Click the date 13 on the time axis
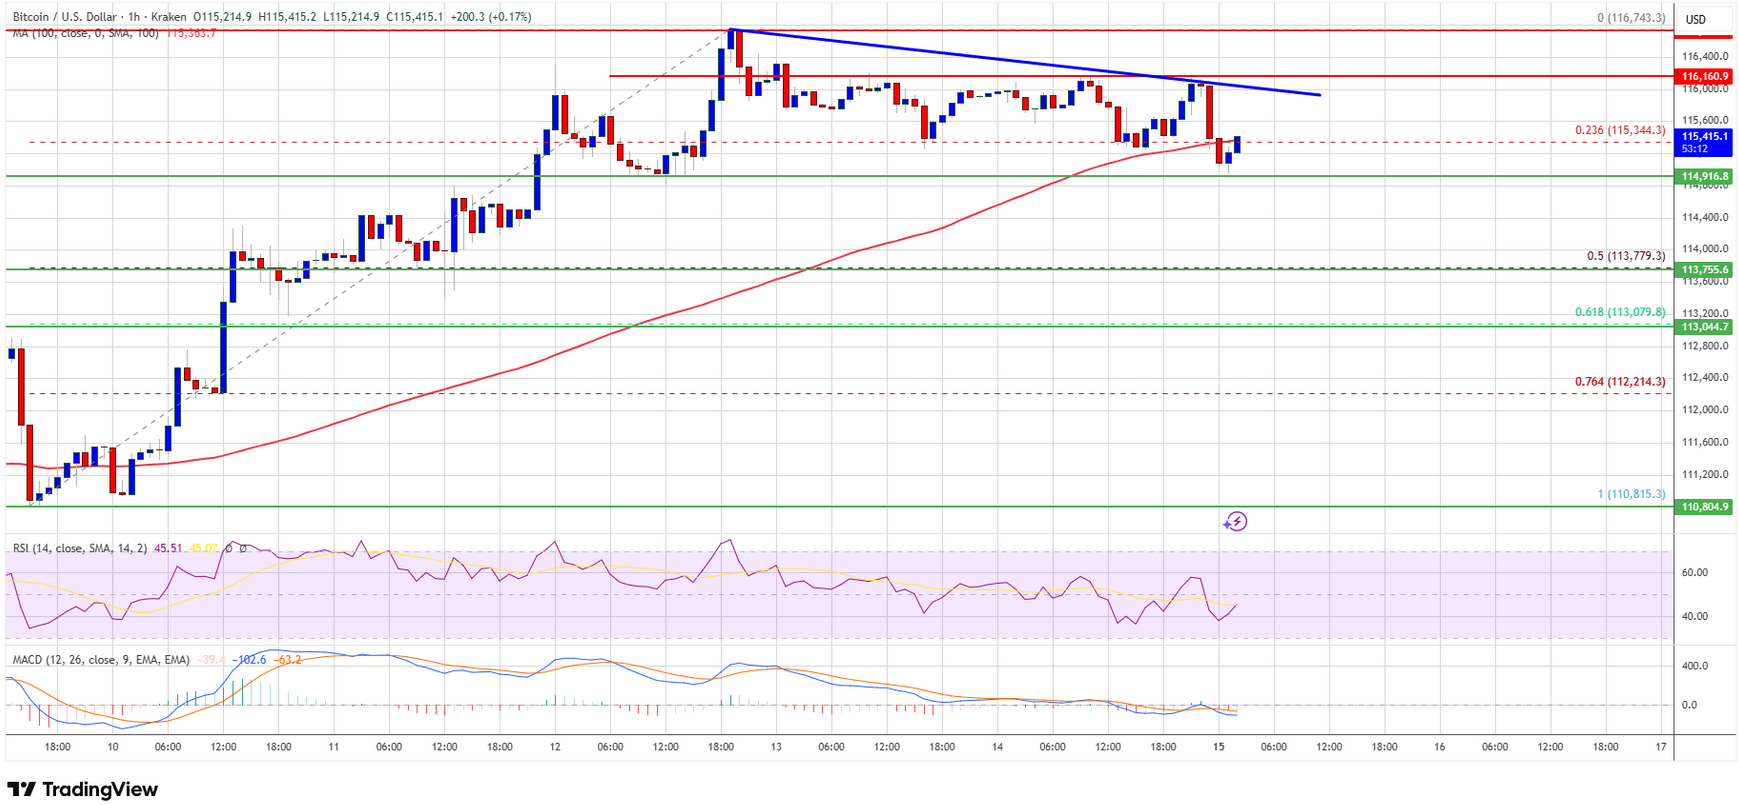The height and width of the screenshot is (805, 1739). [x=776, y=747]
